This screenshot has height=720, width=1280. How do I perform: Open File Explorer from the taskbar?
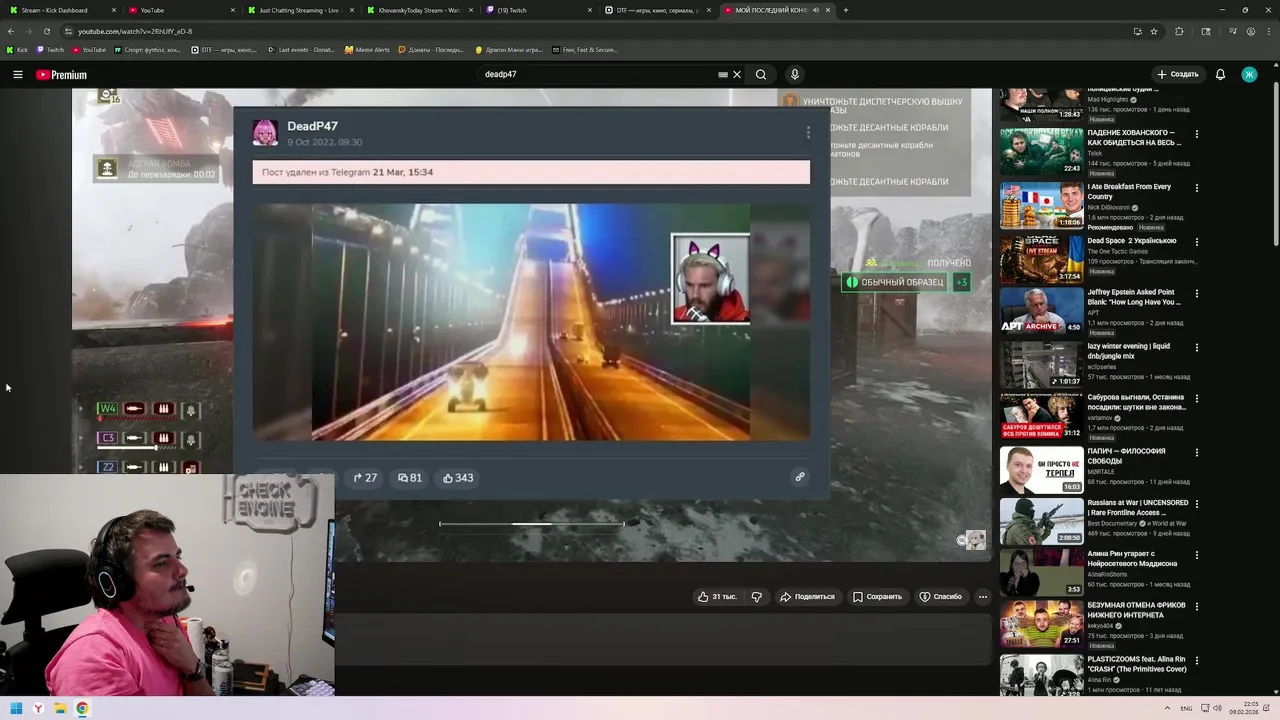60,708
